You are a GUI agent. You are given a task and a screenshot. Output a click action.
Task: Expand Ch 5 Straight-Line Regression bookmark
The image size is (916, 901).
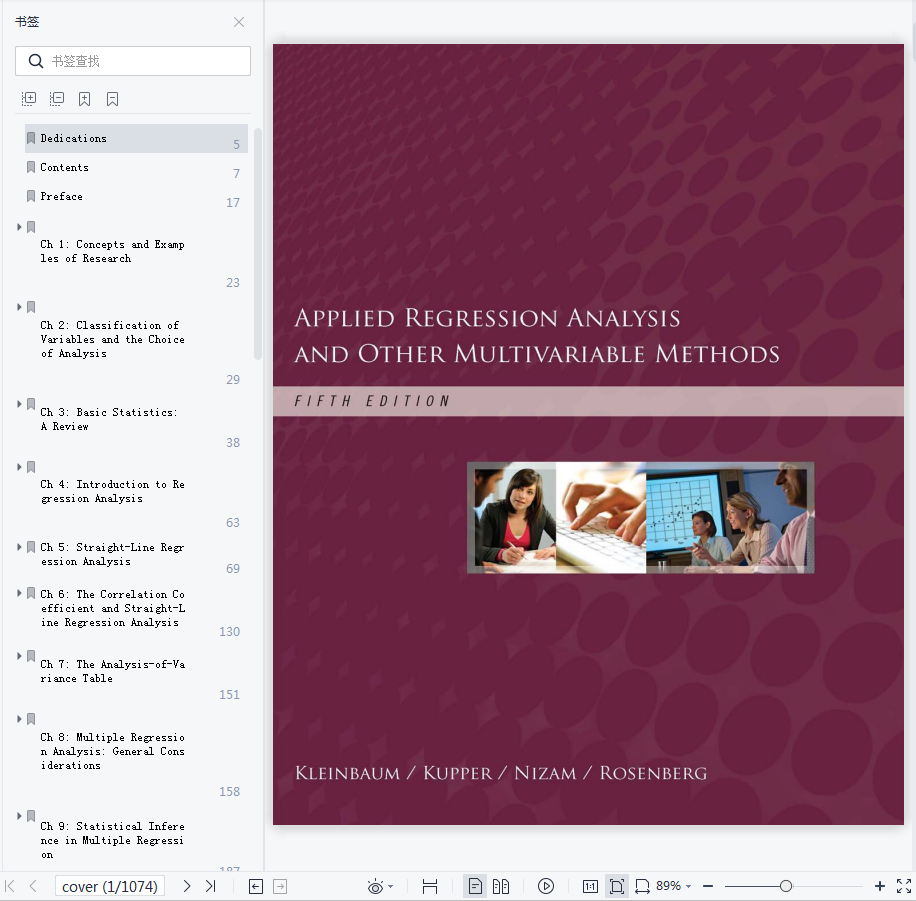pyautogui.click(x=19, y=547)
